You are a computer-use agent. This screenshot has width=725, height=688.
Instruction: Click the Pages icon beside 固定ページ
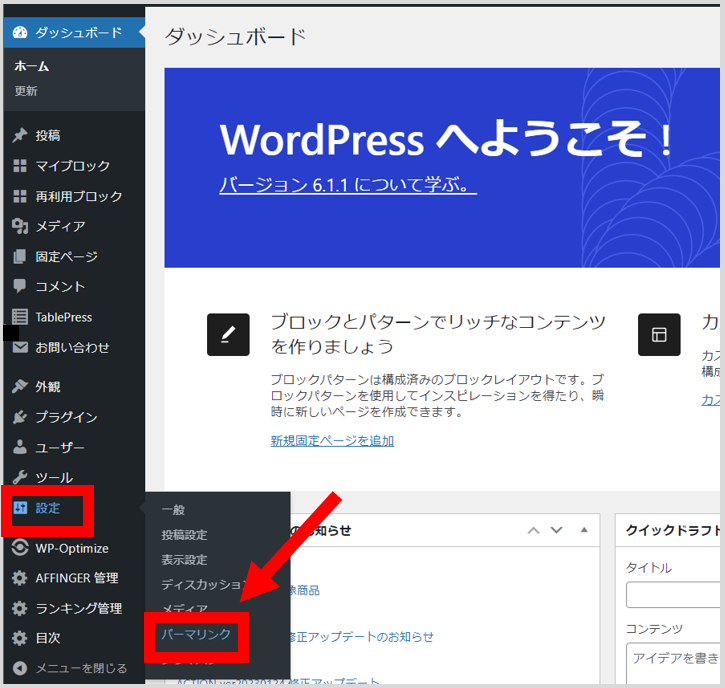pyautogui.click(x=20, y=256)
